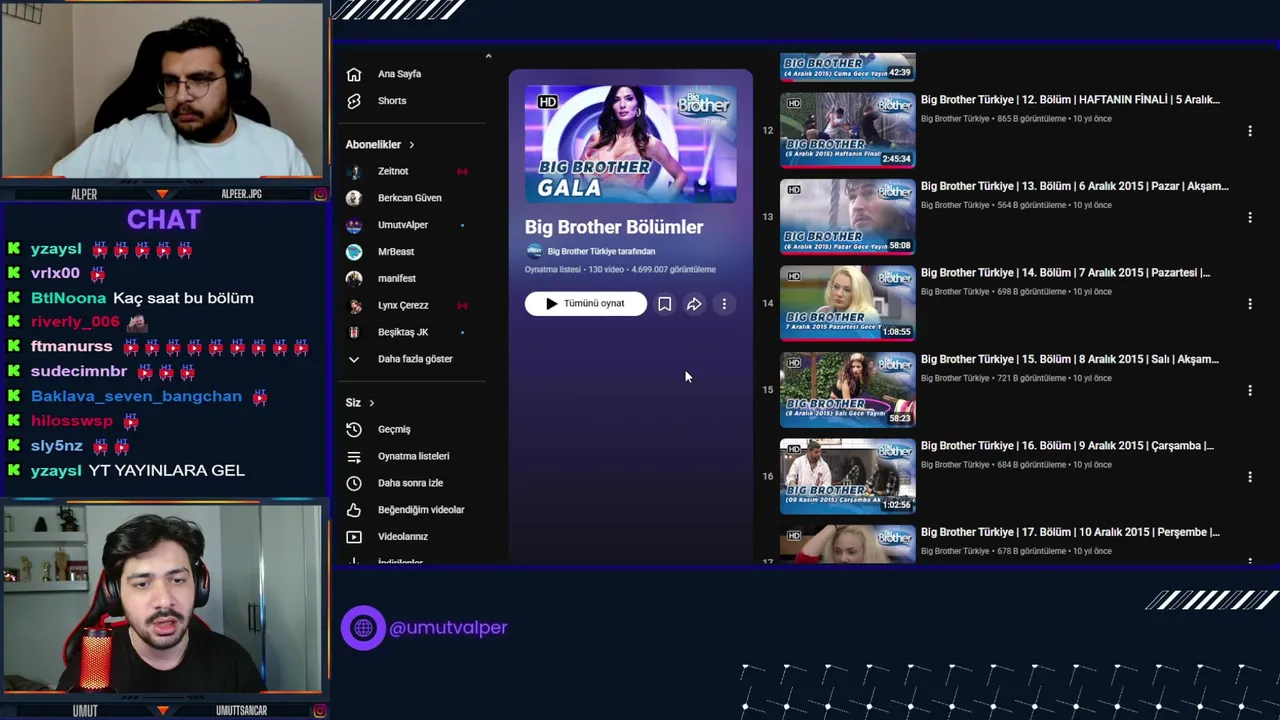
Task: Click chat message 'Kaç saat bu bölüm'
Action: (183, 298)
